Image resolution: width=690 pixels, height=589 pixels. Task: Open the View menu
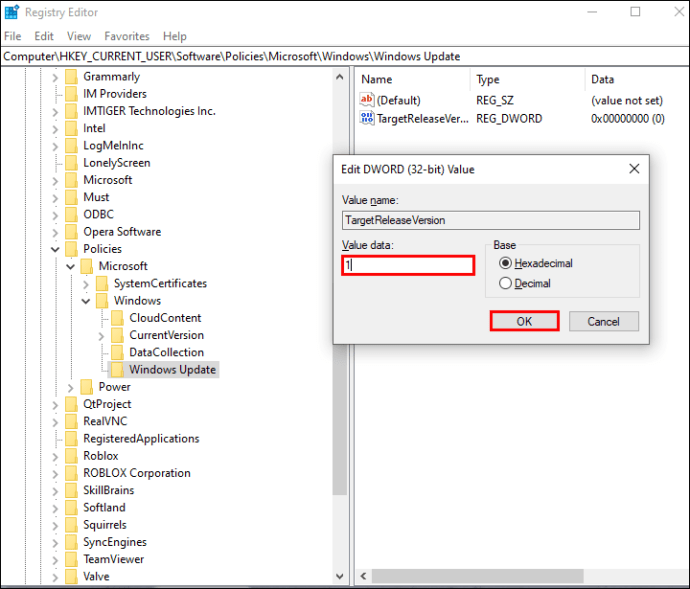coord(79,36)
